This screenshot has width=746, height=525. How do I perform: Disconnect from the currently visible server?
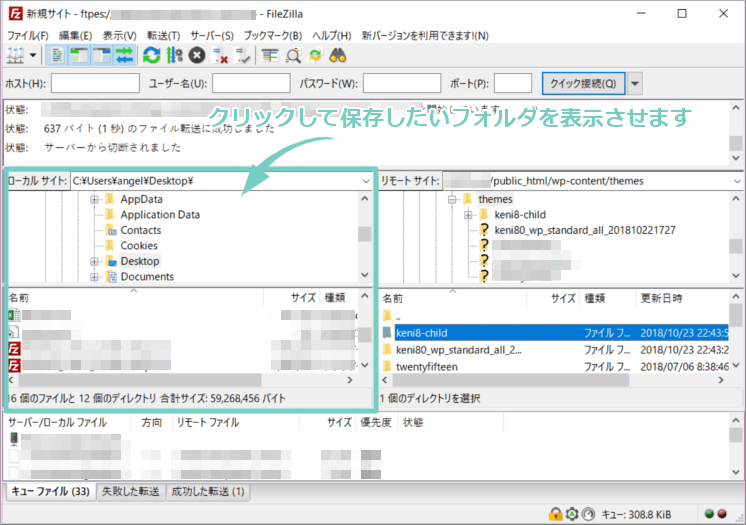[220, 56]
